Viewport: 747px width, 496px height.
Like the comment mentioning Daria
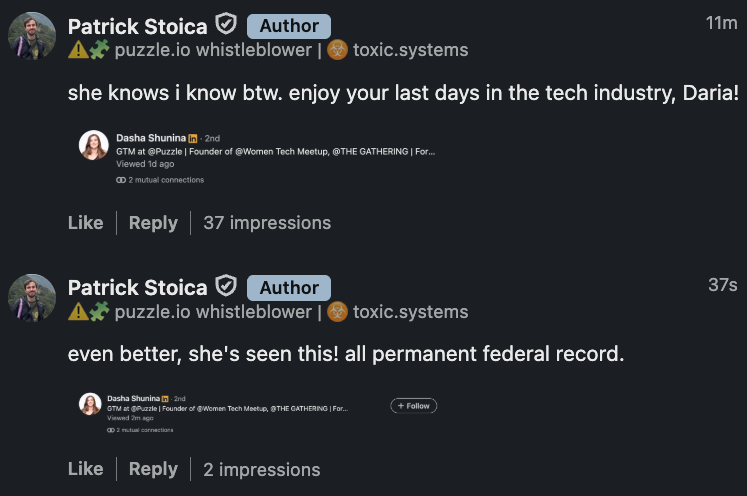click(85, 223)
